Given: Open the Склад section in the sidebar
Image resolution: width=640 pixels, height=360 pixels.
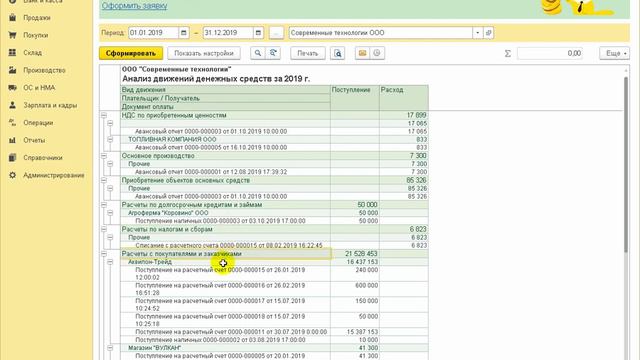Looking at the screenshot, I should (x=32, y=53).
